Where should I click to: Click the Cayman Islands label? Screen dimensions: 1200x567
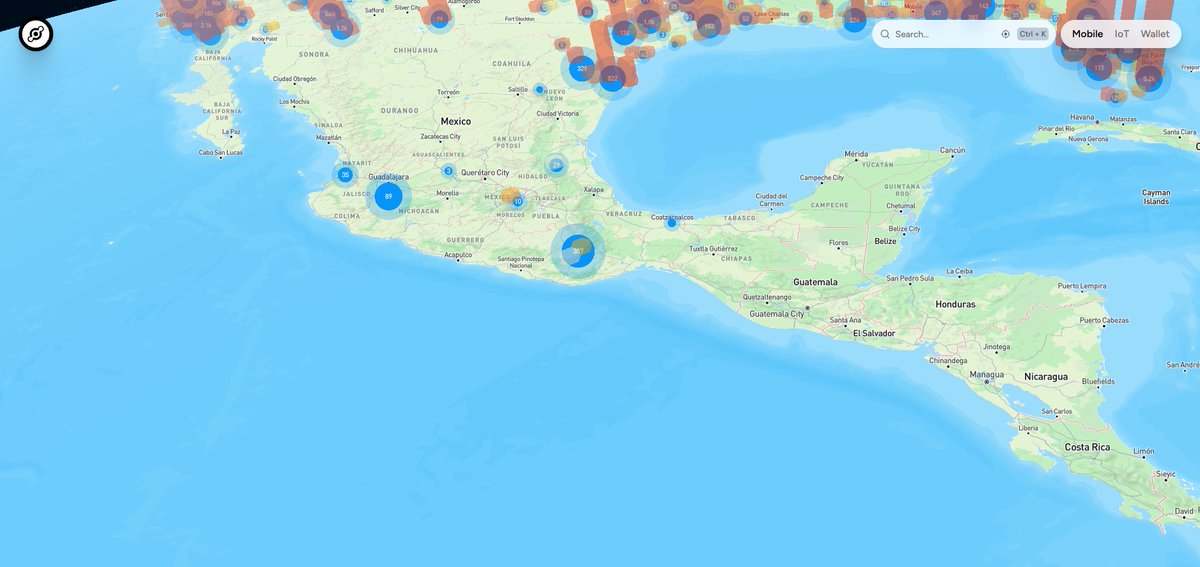coord(1155,197)
